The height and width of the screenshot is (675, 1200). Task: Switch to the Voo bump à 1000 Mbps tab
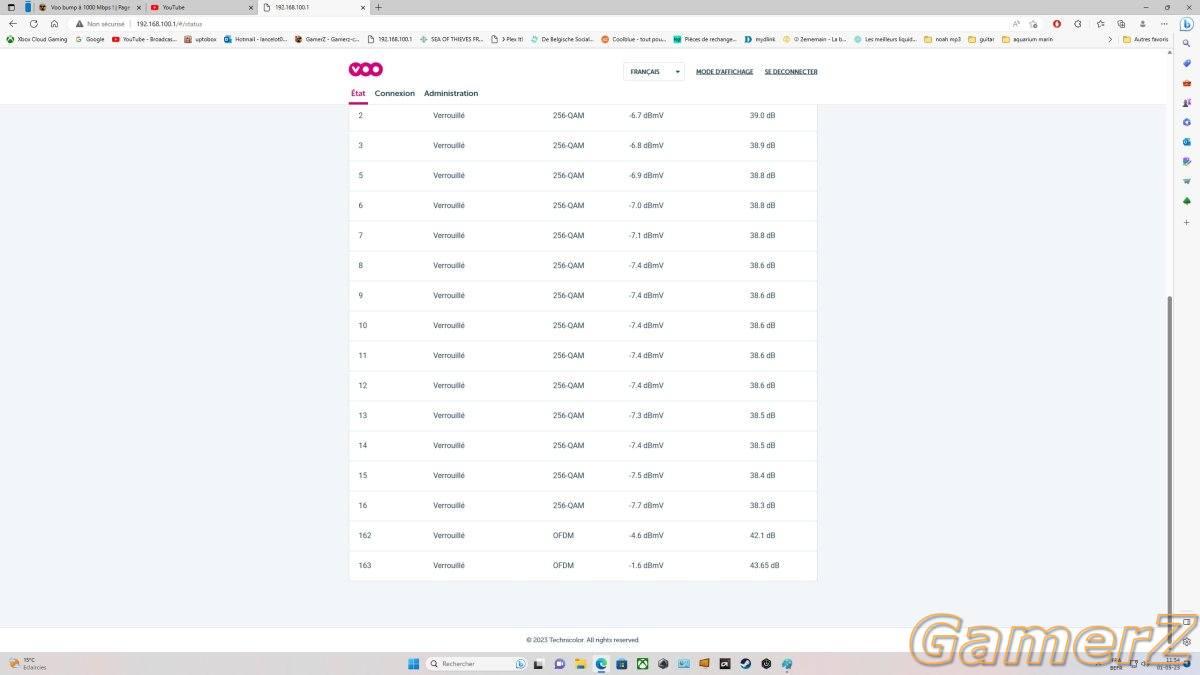[x=90, y=7]
